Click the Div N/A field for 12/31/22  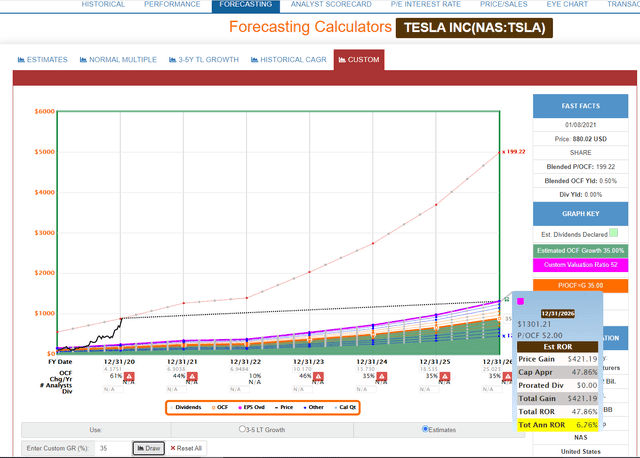point(240,389)
